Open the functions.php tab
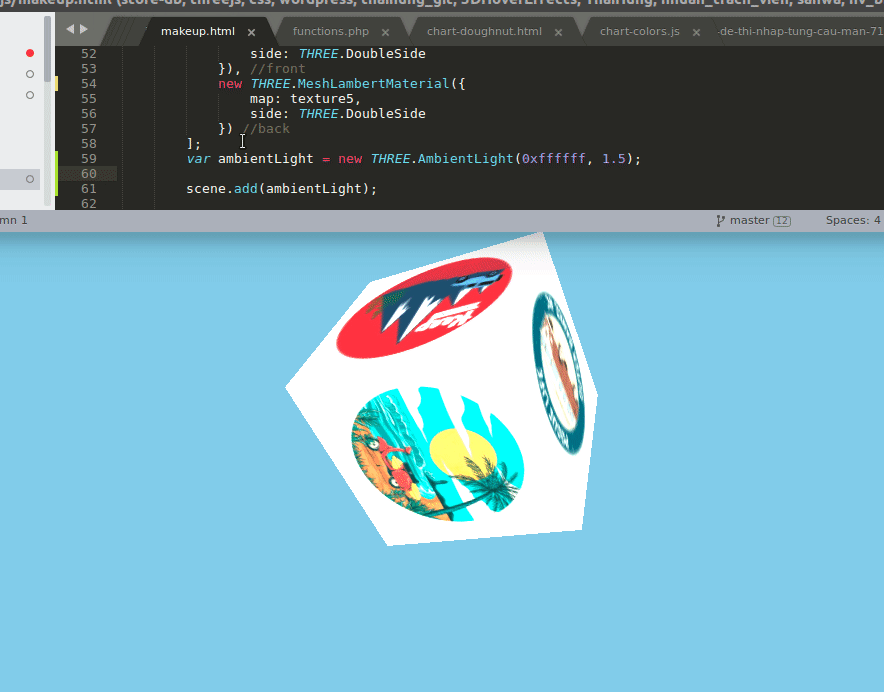Screen dimensions: 884x692 tap(331, 31)
